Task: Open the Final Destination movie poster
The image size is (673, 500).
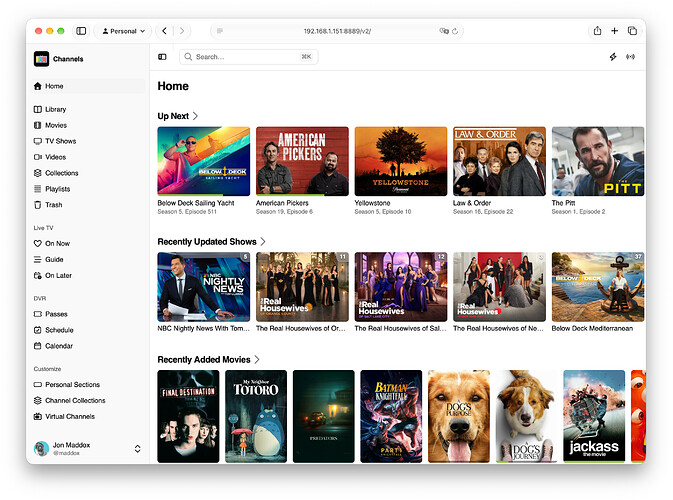Action: pos(188,416)
